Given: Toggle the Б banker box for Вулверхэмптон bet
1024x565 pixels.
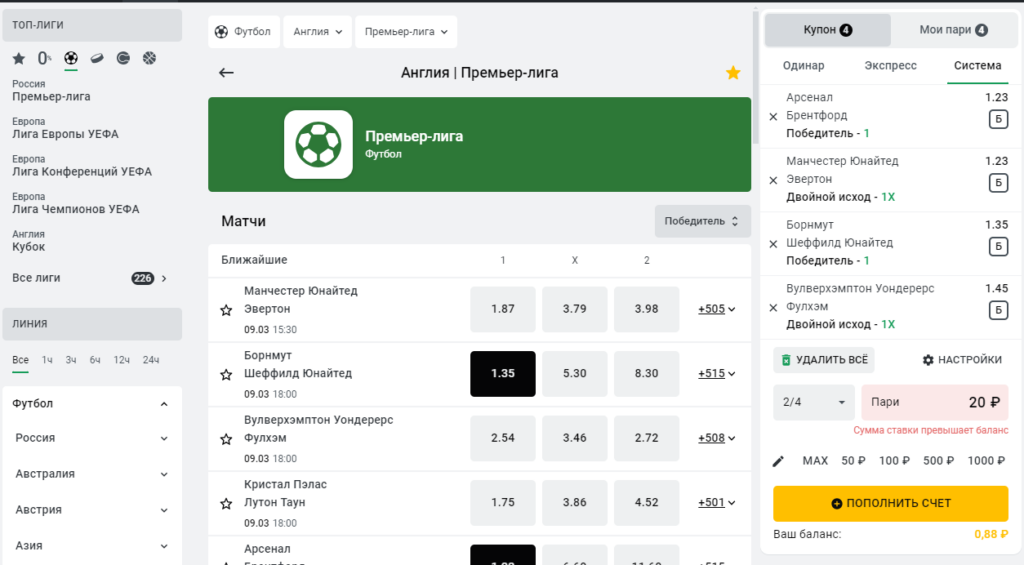Looking at the screenshot, I should [998, 310].
